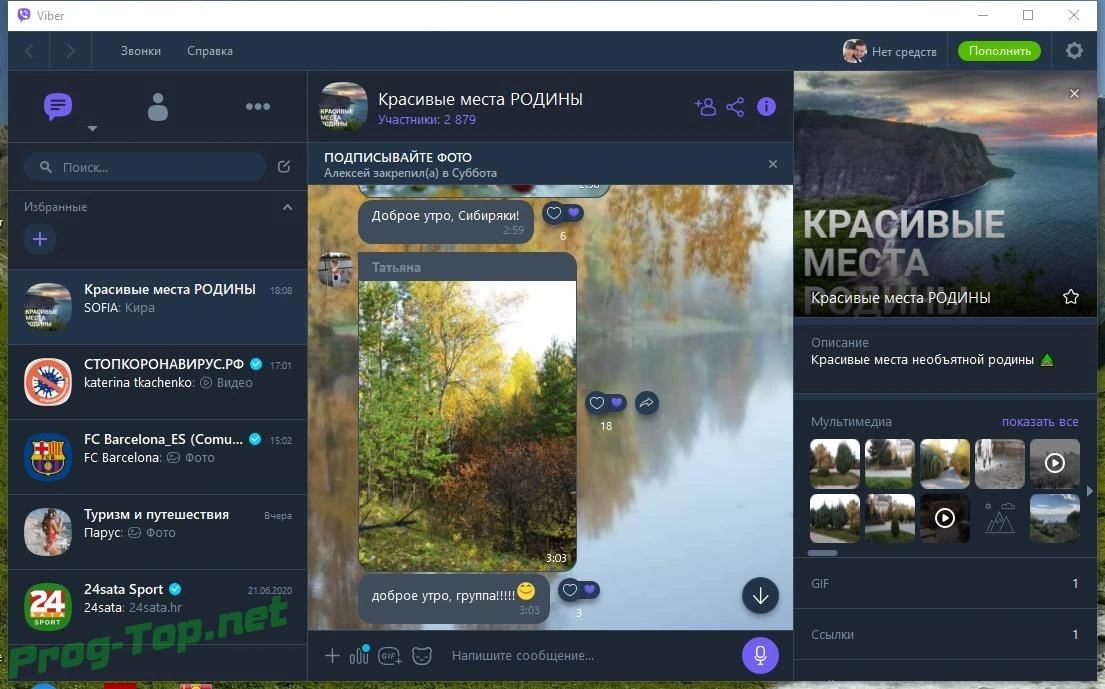Open the Ссылки section in info panel
1105x689 pixels.
(944, 634)
